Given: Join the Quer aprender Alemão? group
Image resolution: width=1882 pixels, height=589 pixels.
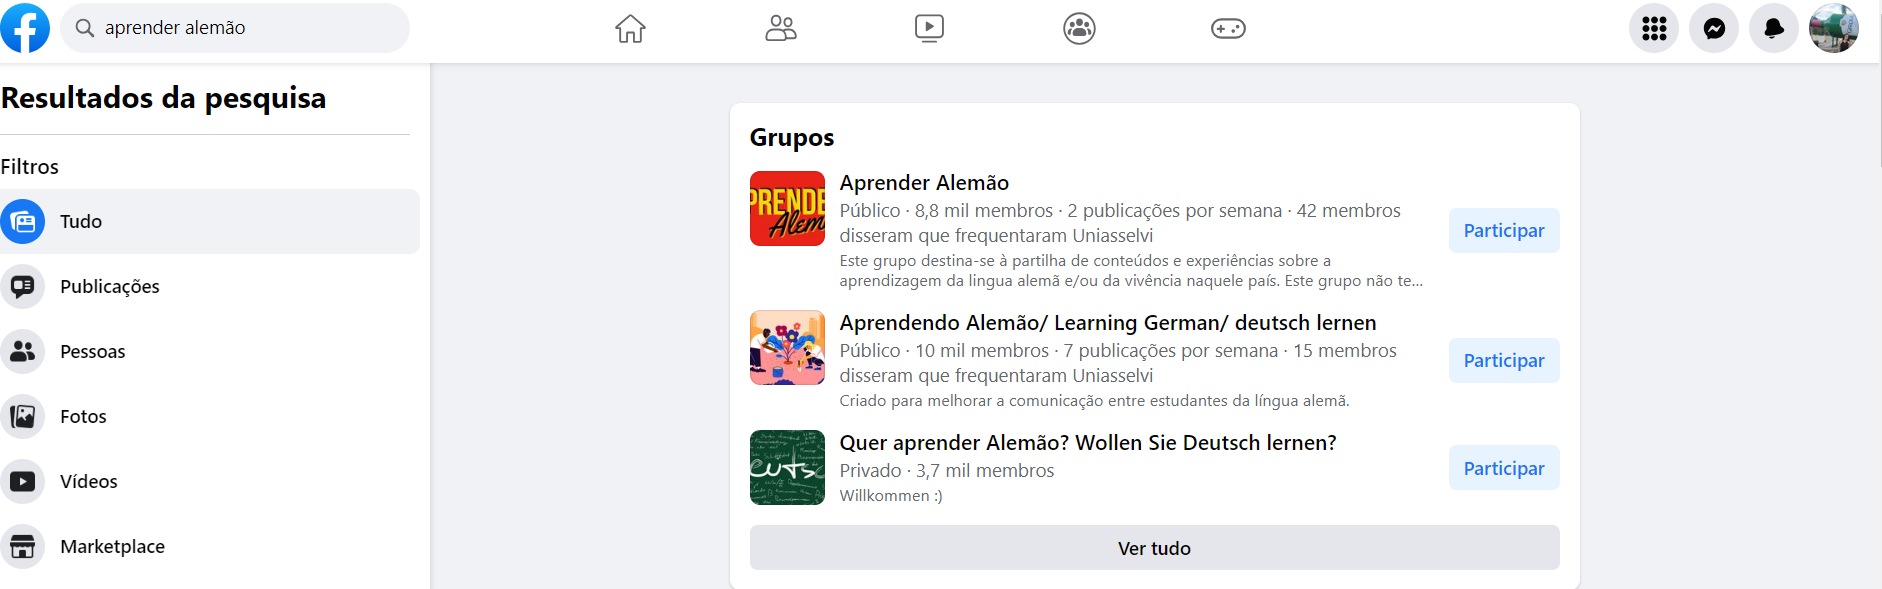Looking at the screenshot, I should pyautogui.click(x=1504, y=468).
